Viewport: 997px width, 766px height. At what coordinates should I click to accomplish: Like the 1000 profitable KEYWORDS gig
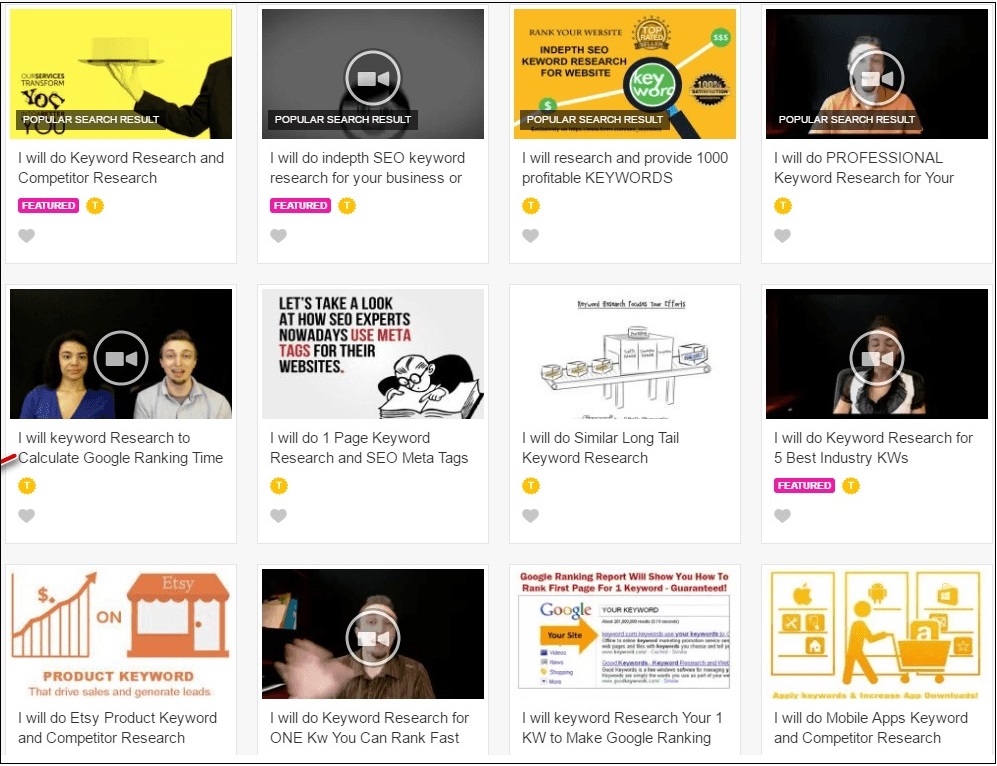click(x=531, y=236)
